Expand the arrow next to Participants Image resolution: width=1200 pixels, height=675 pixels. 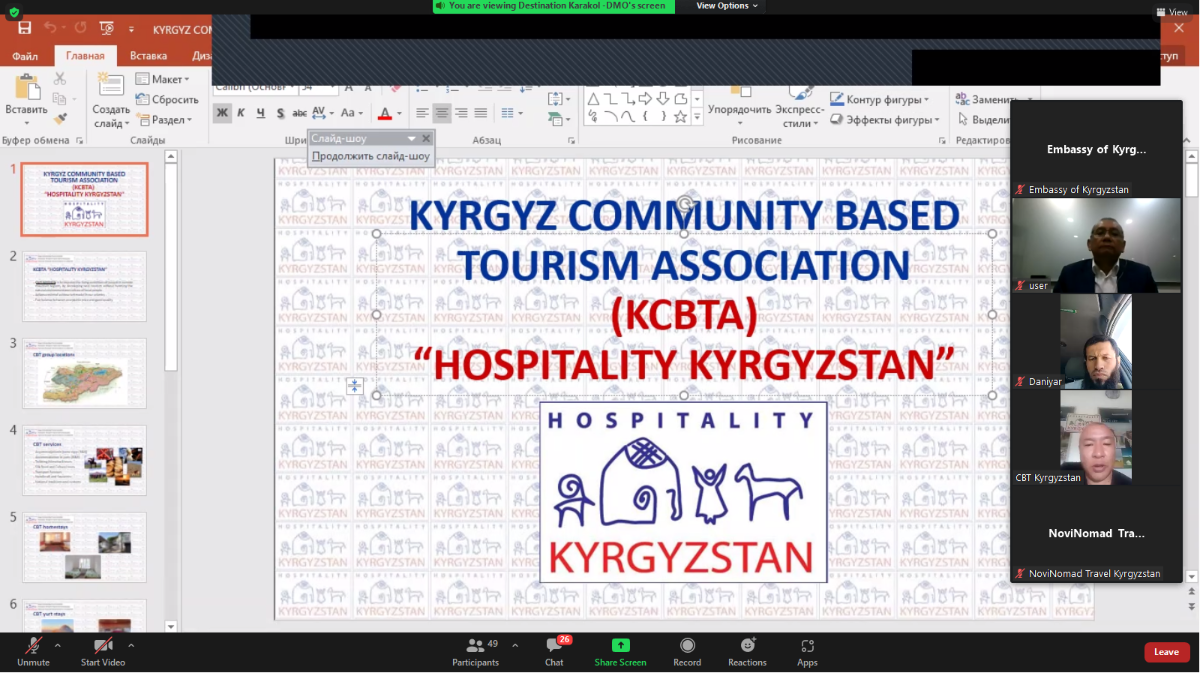click(x=515, y=645)
